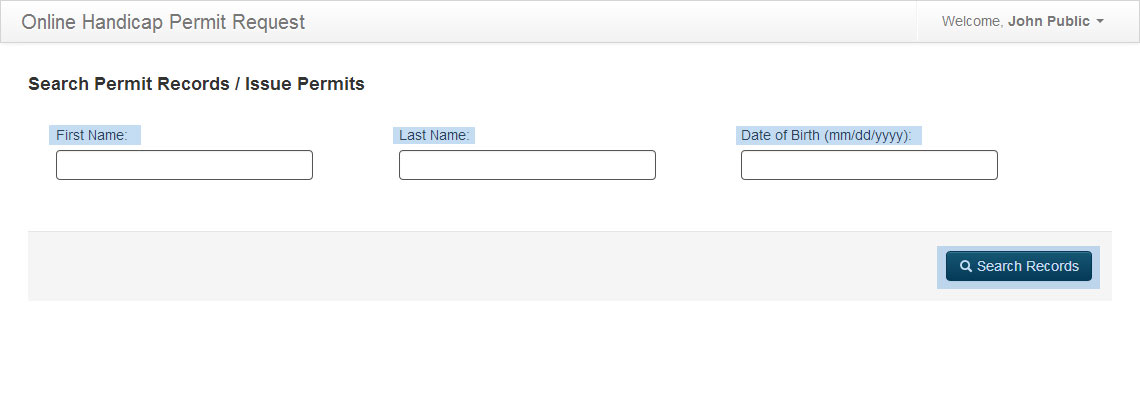Open the Online Handicap Permit Request home link
The image size is (1140, 394).
pyautogui.click(x=164, y=22)
